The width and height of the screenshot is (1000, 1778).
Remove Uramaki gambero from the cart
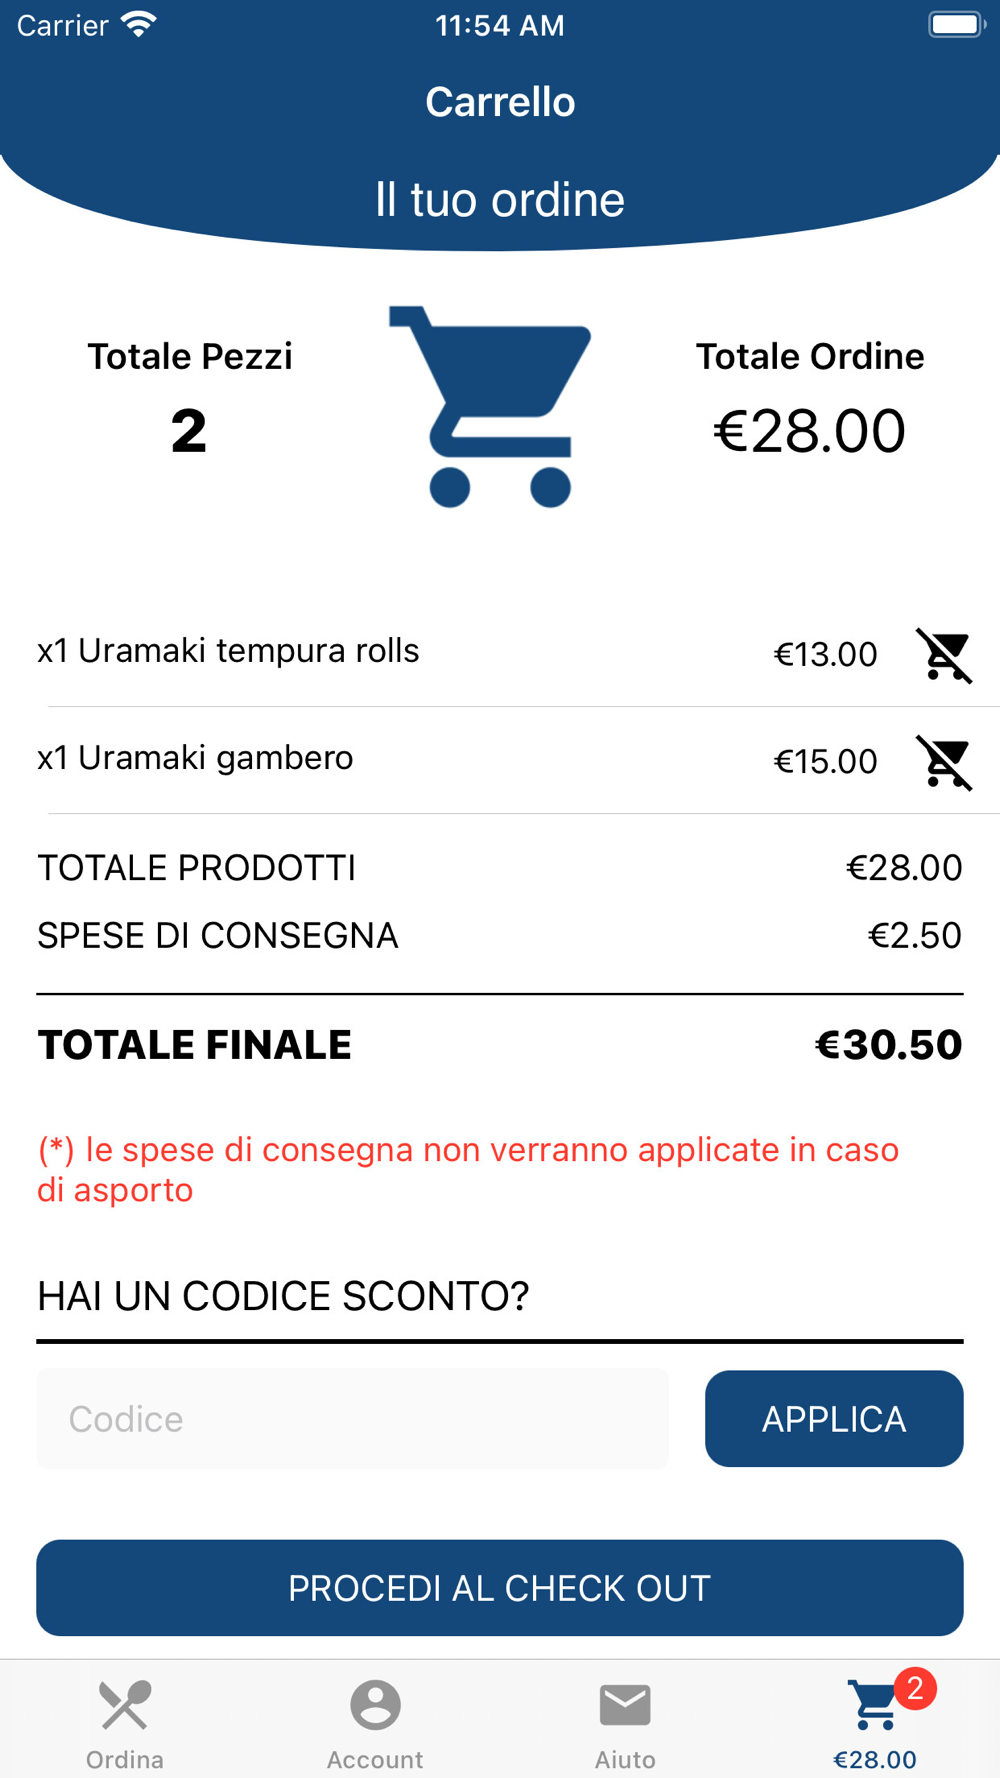944,762
